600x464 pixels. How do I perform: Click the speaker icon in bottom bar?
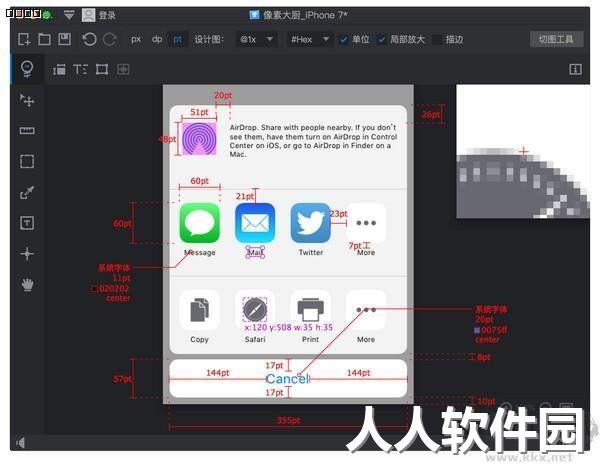pyautogui.click(x=21, y=443)
